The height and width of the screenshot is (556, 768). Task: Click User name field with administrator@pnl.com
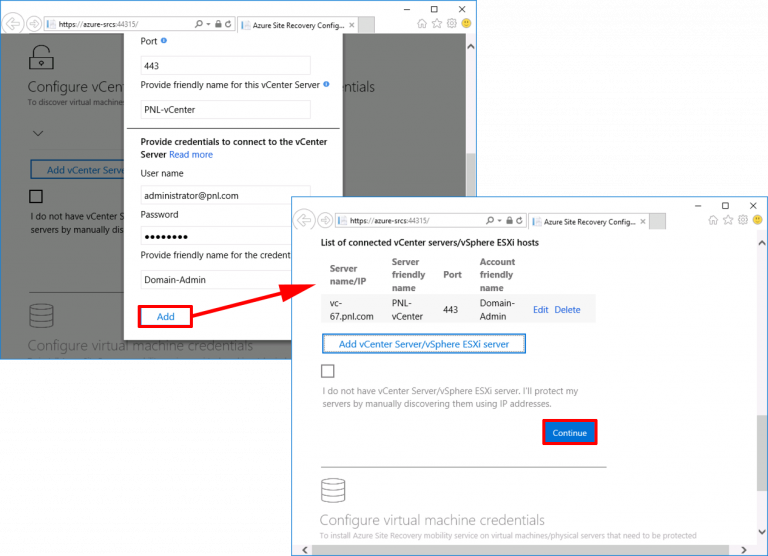pos(225,195)
